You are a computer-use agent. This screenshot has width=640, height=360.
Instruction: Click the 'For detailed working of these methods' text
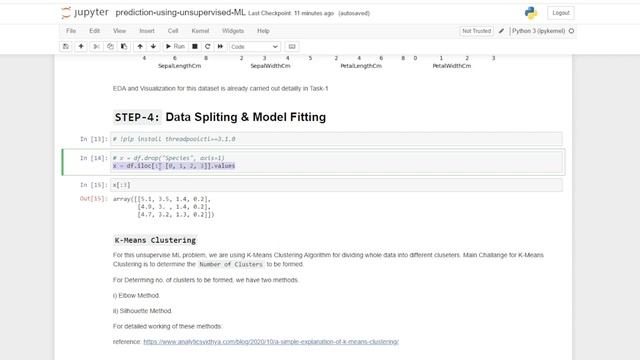tap(167, 327)
